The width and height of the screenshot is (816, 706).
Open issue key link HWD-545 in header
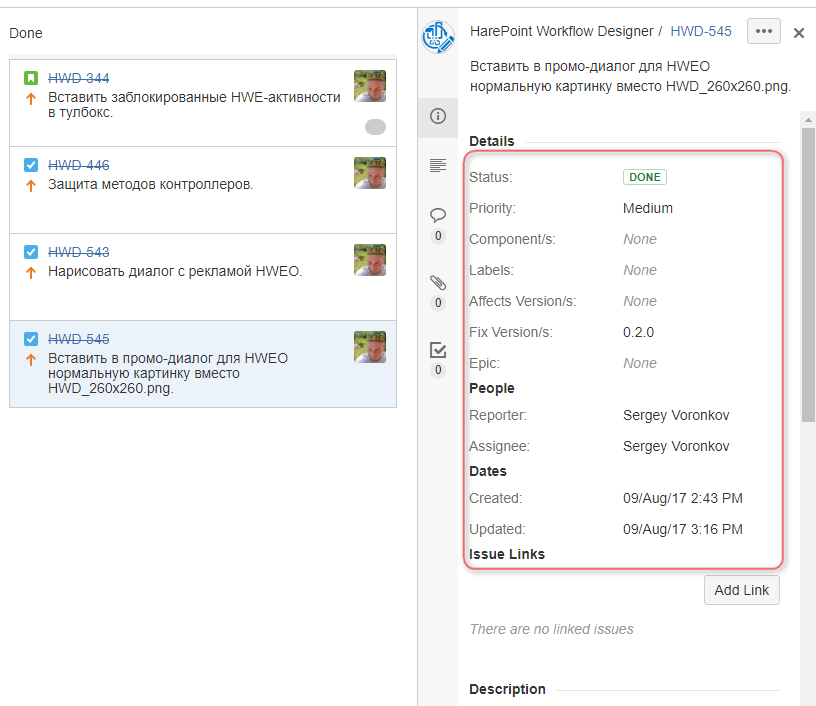click(x=700, y=31)
